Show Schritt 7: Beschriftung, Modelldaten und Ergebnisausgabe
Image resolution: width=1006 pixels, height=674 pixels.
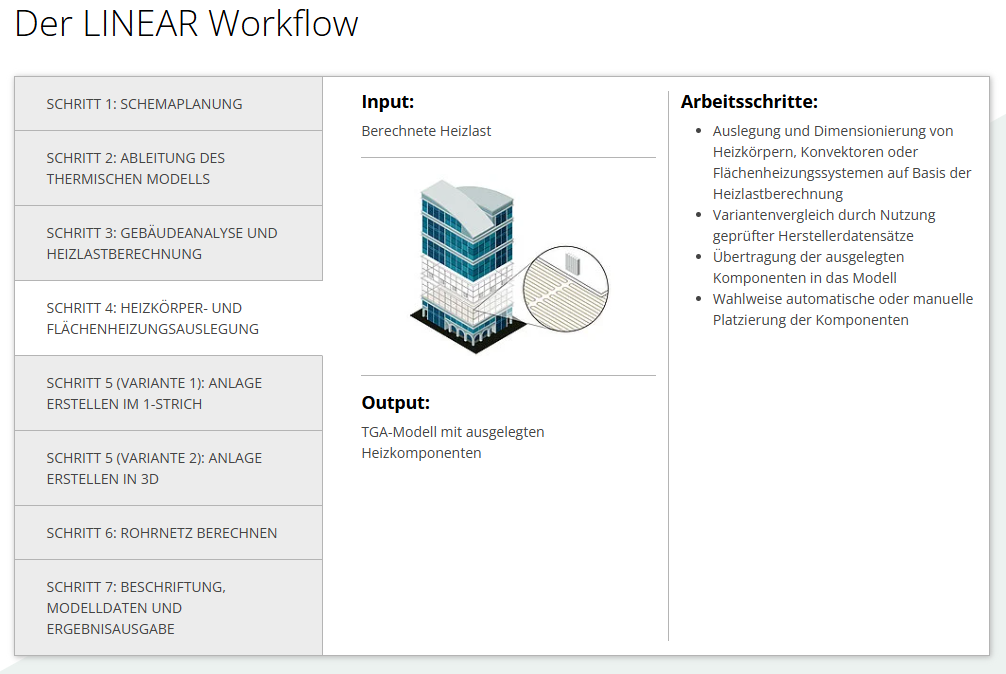[168, 607]
